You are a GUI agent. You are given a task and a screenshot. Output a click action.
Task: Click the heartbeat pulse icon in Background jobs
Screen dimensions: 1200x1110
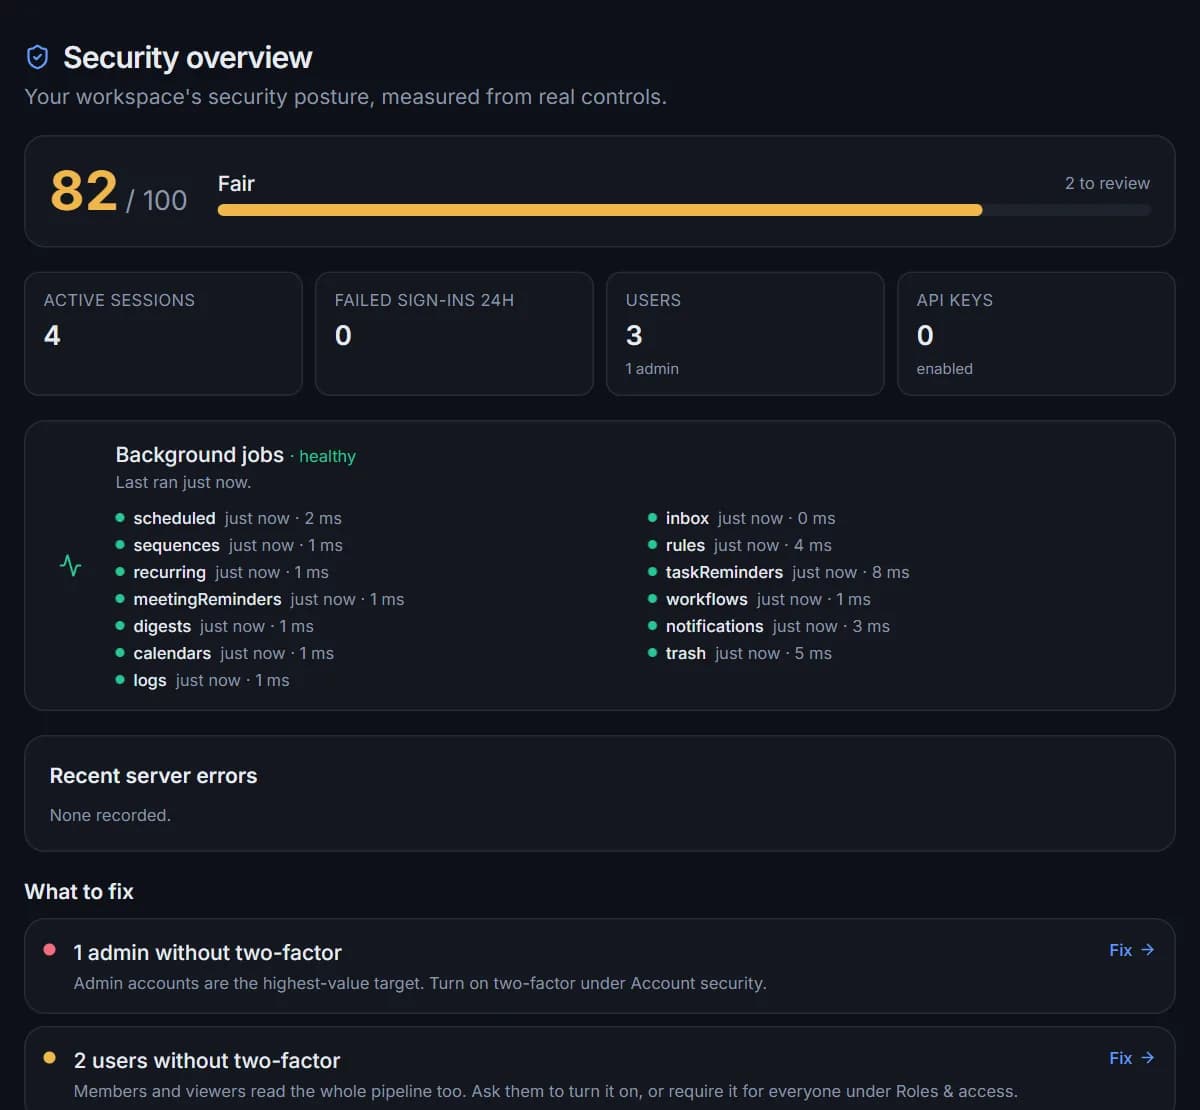coord(70,566)
